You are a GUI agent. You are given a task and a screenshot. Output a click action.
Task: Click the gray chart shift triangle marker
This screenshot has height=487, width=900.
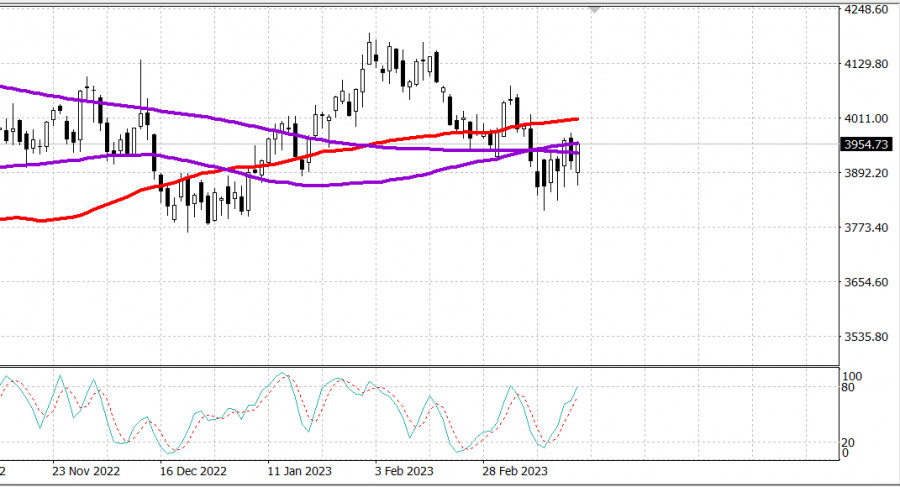click(596, 9)
